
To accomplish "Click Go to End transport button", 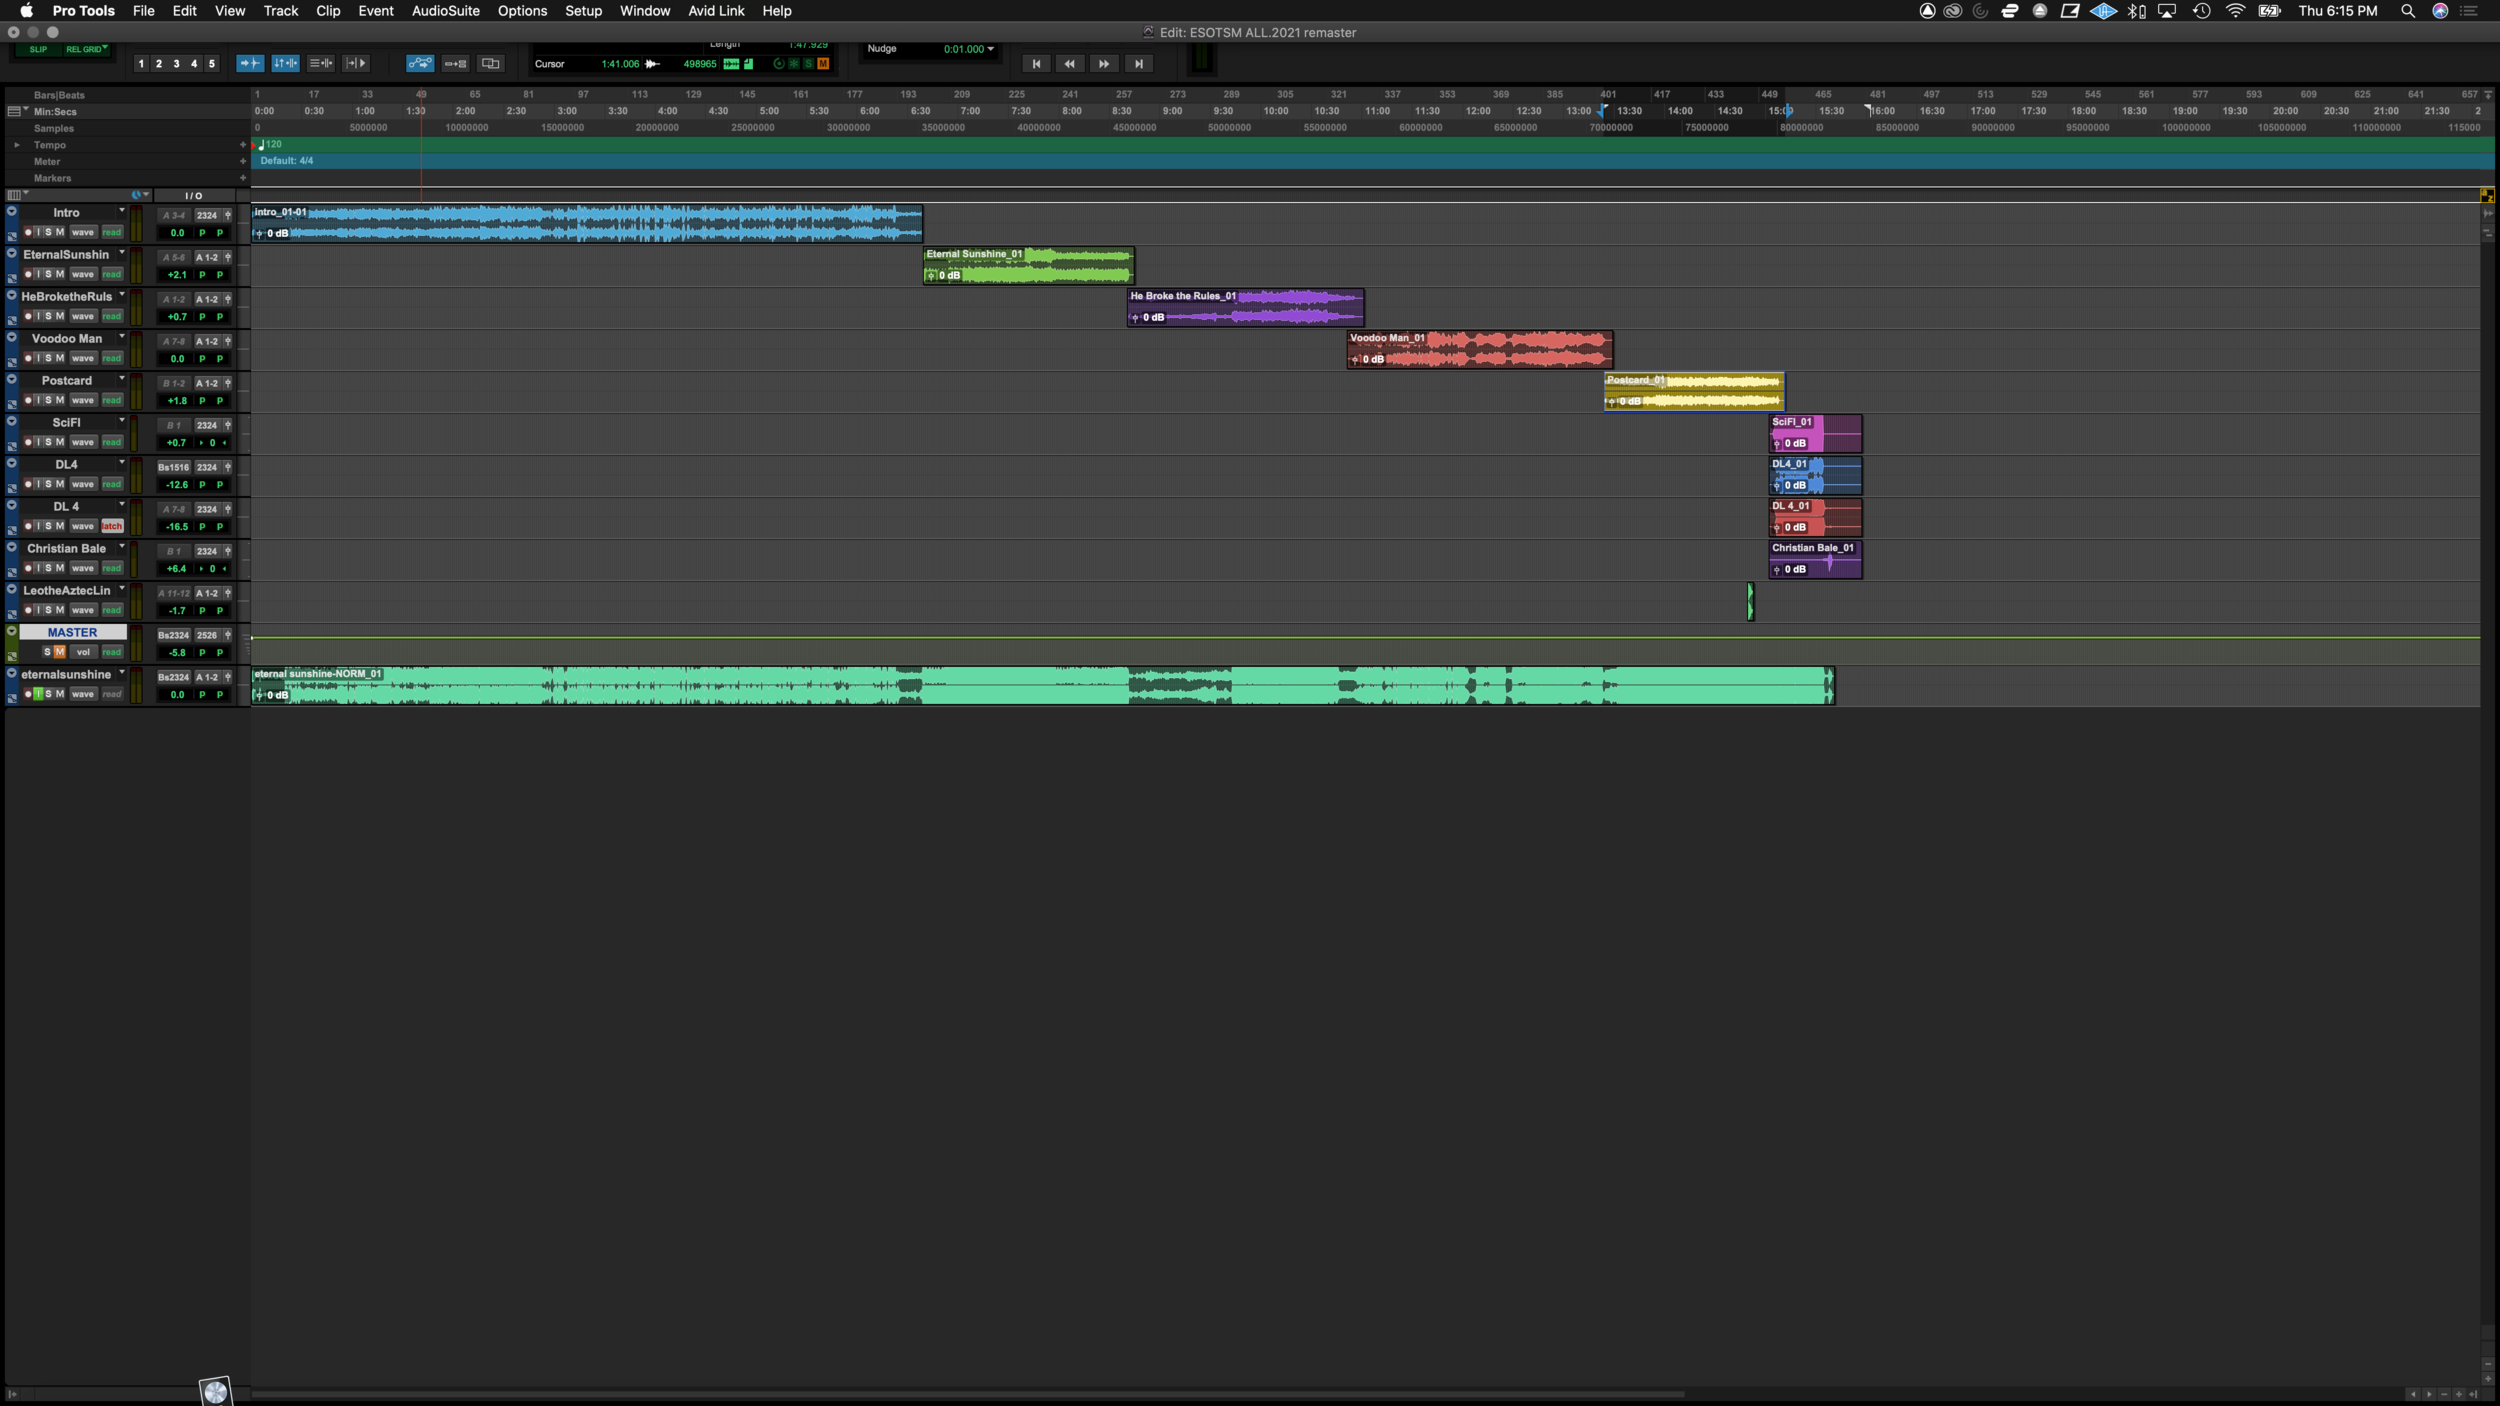I will 1138,64.
